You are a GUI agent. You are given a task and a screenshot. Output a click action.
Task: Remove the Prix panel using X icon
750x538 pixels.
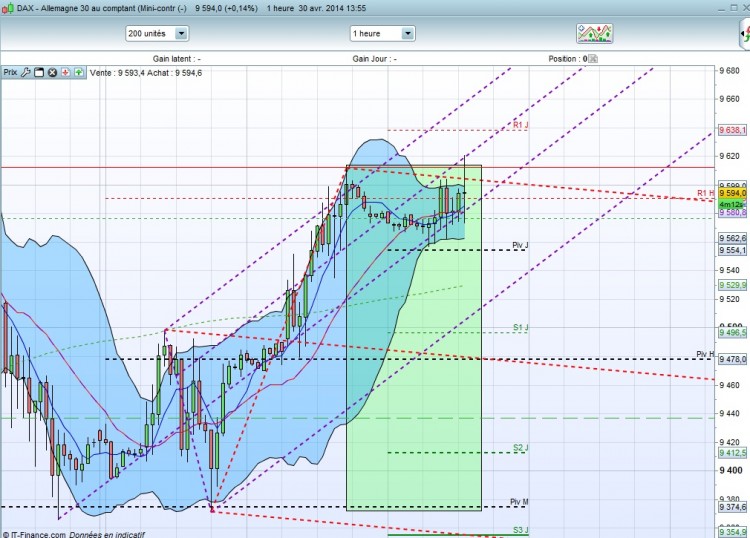tap(52, 73)
